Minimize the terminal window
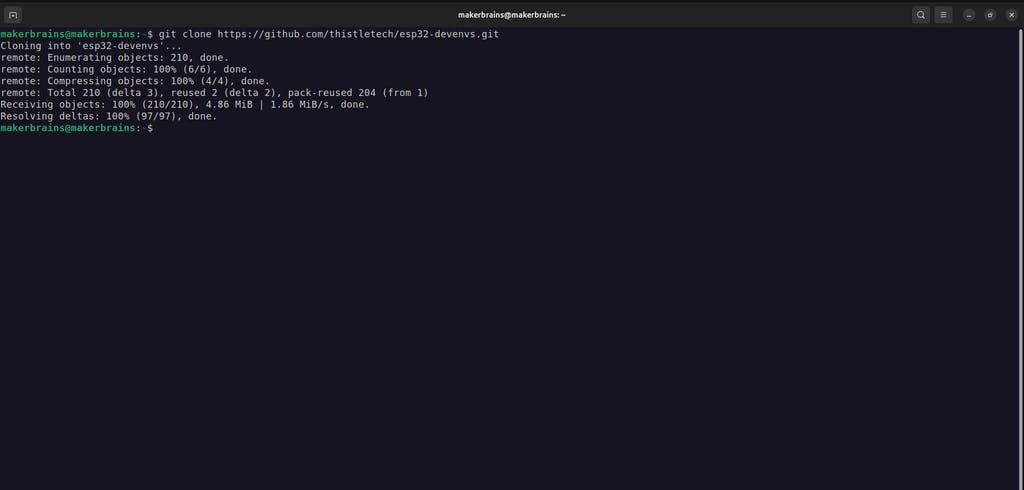This screenshot has width=1024, height=490. [970, 15]
